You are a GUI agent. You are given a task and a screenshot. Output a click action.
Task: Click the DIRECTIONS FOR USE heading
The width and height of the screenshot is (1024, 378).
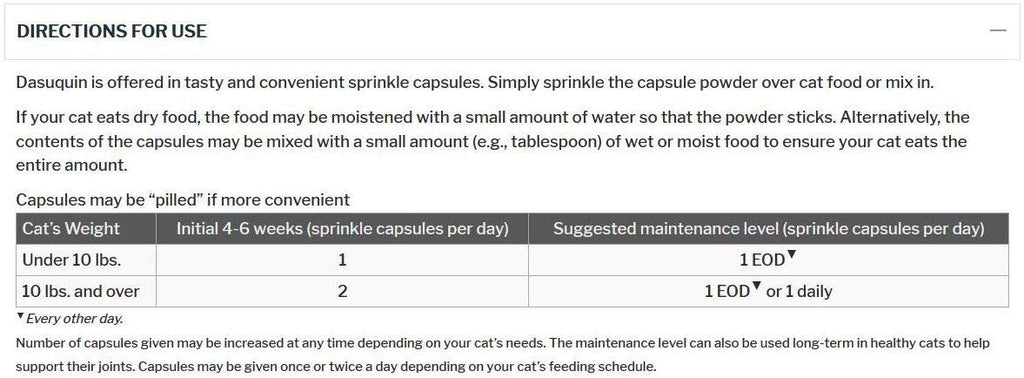pos(112,31)
